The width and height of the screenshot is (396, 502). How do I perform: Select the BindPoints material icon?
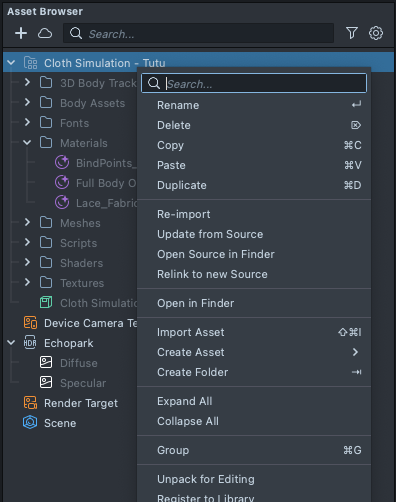(x=62, y=163)
